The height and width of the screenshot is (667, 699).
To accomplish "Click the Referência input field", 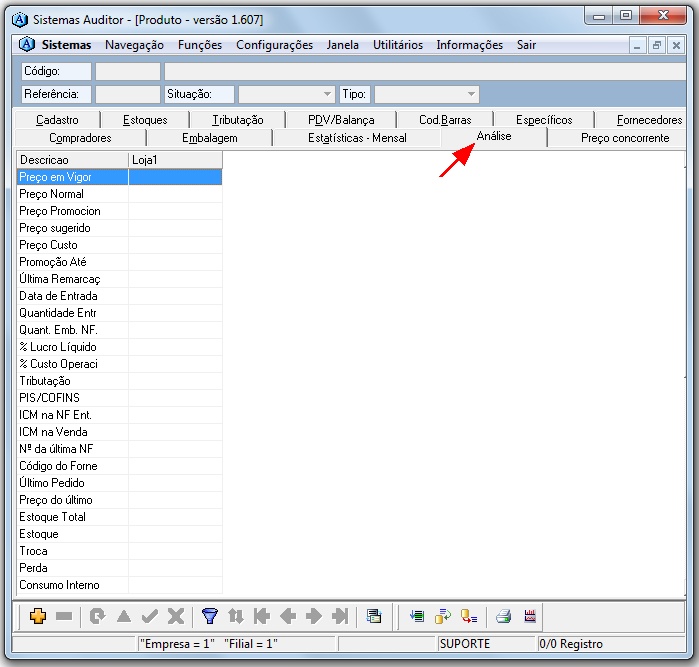I will point(128,94).
